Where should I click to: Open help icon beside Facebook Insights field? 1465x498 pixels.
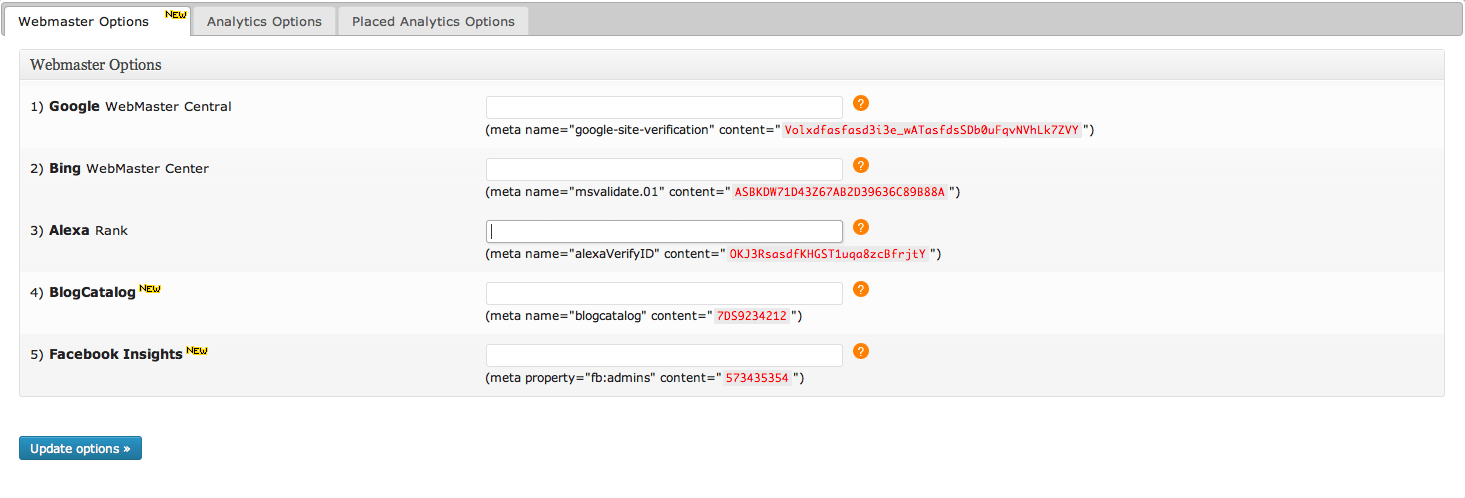861,351
